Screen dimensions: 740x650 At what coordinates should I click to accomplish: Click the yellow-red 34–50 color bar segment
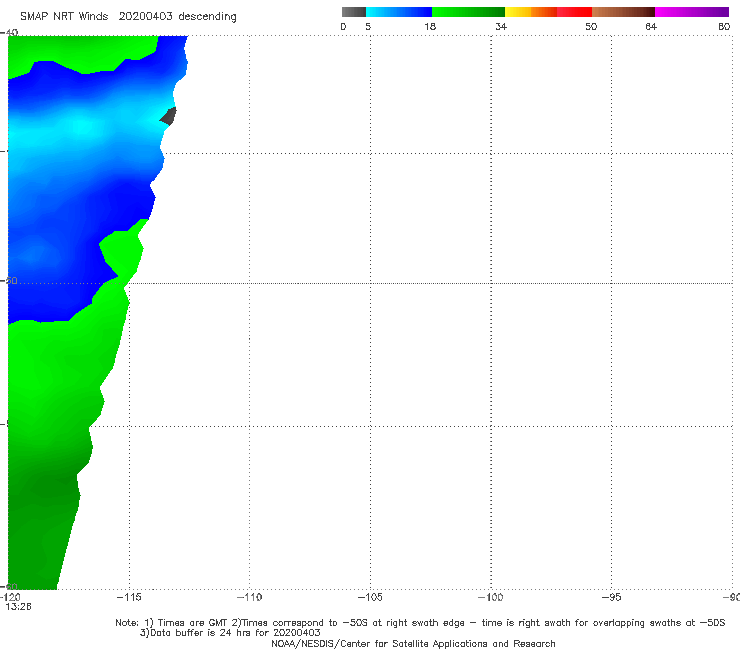click(x=548, y=12)
